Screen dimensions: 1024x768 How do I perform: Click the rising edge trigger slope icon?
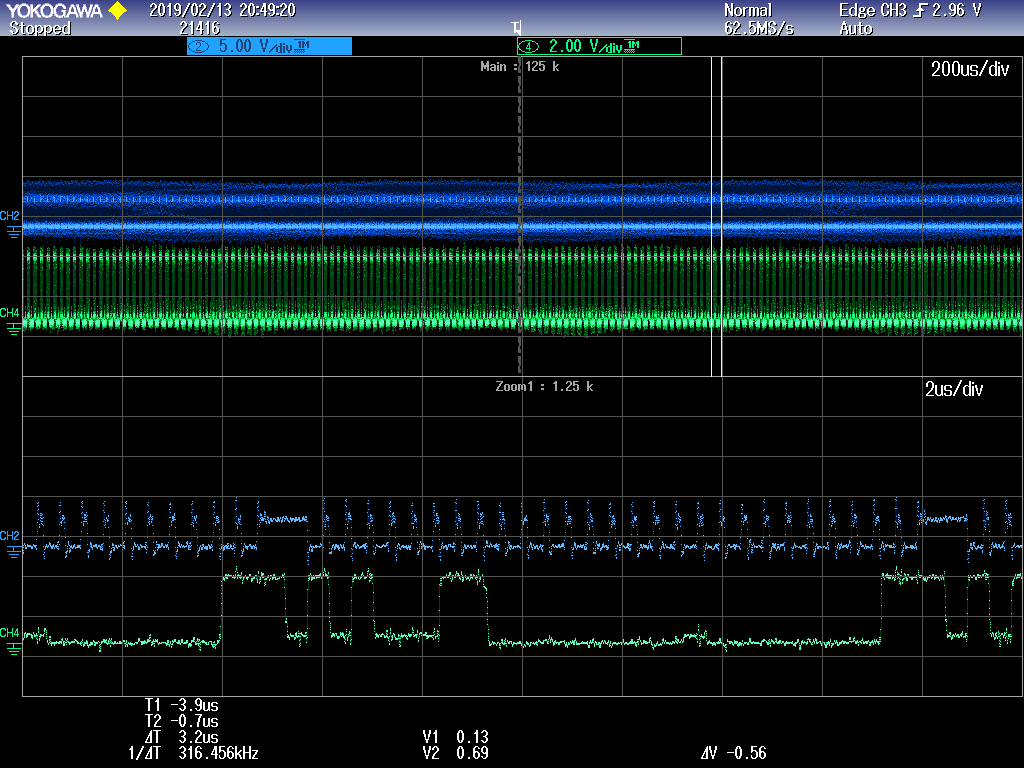921,10
